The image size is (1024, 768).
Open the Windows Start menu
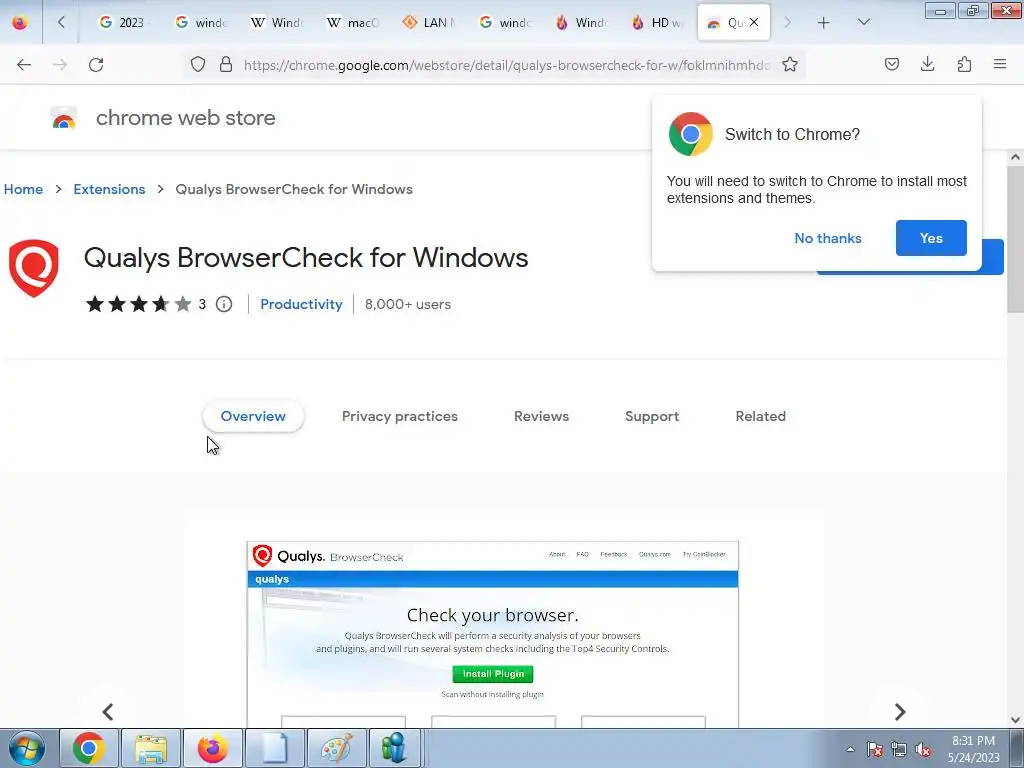[x=27, y=748]
